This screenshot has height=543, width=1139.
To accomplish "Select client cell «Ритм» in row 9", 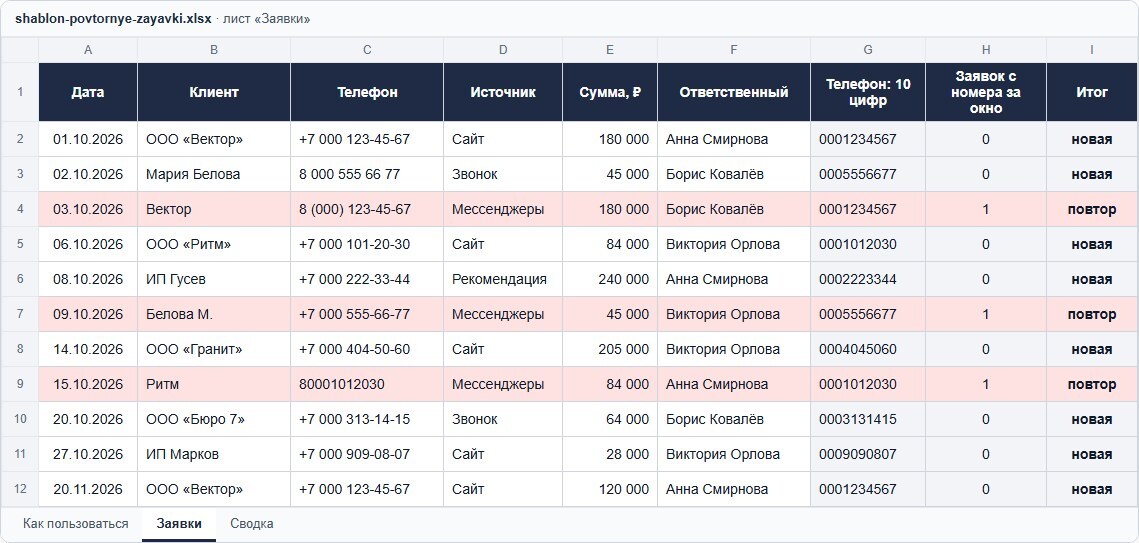I will pyautogui.click(x=214, y=384).
